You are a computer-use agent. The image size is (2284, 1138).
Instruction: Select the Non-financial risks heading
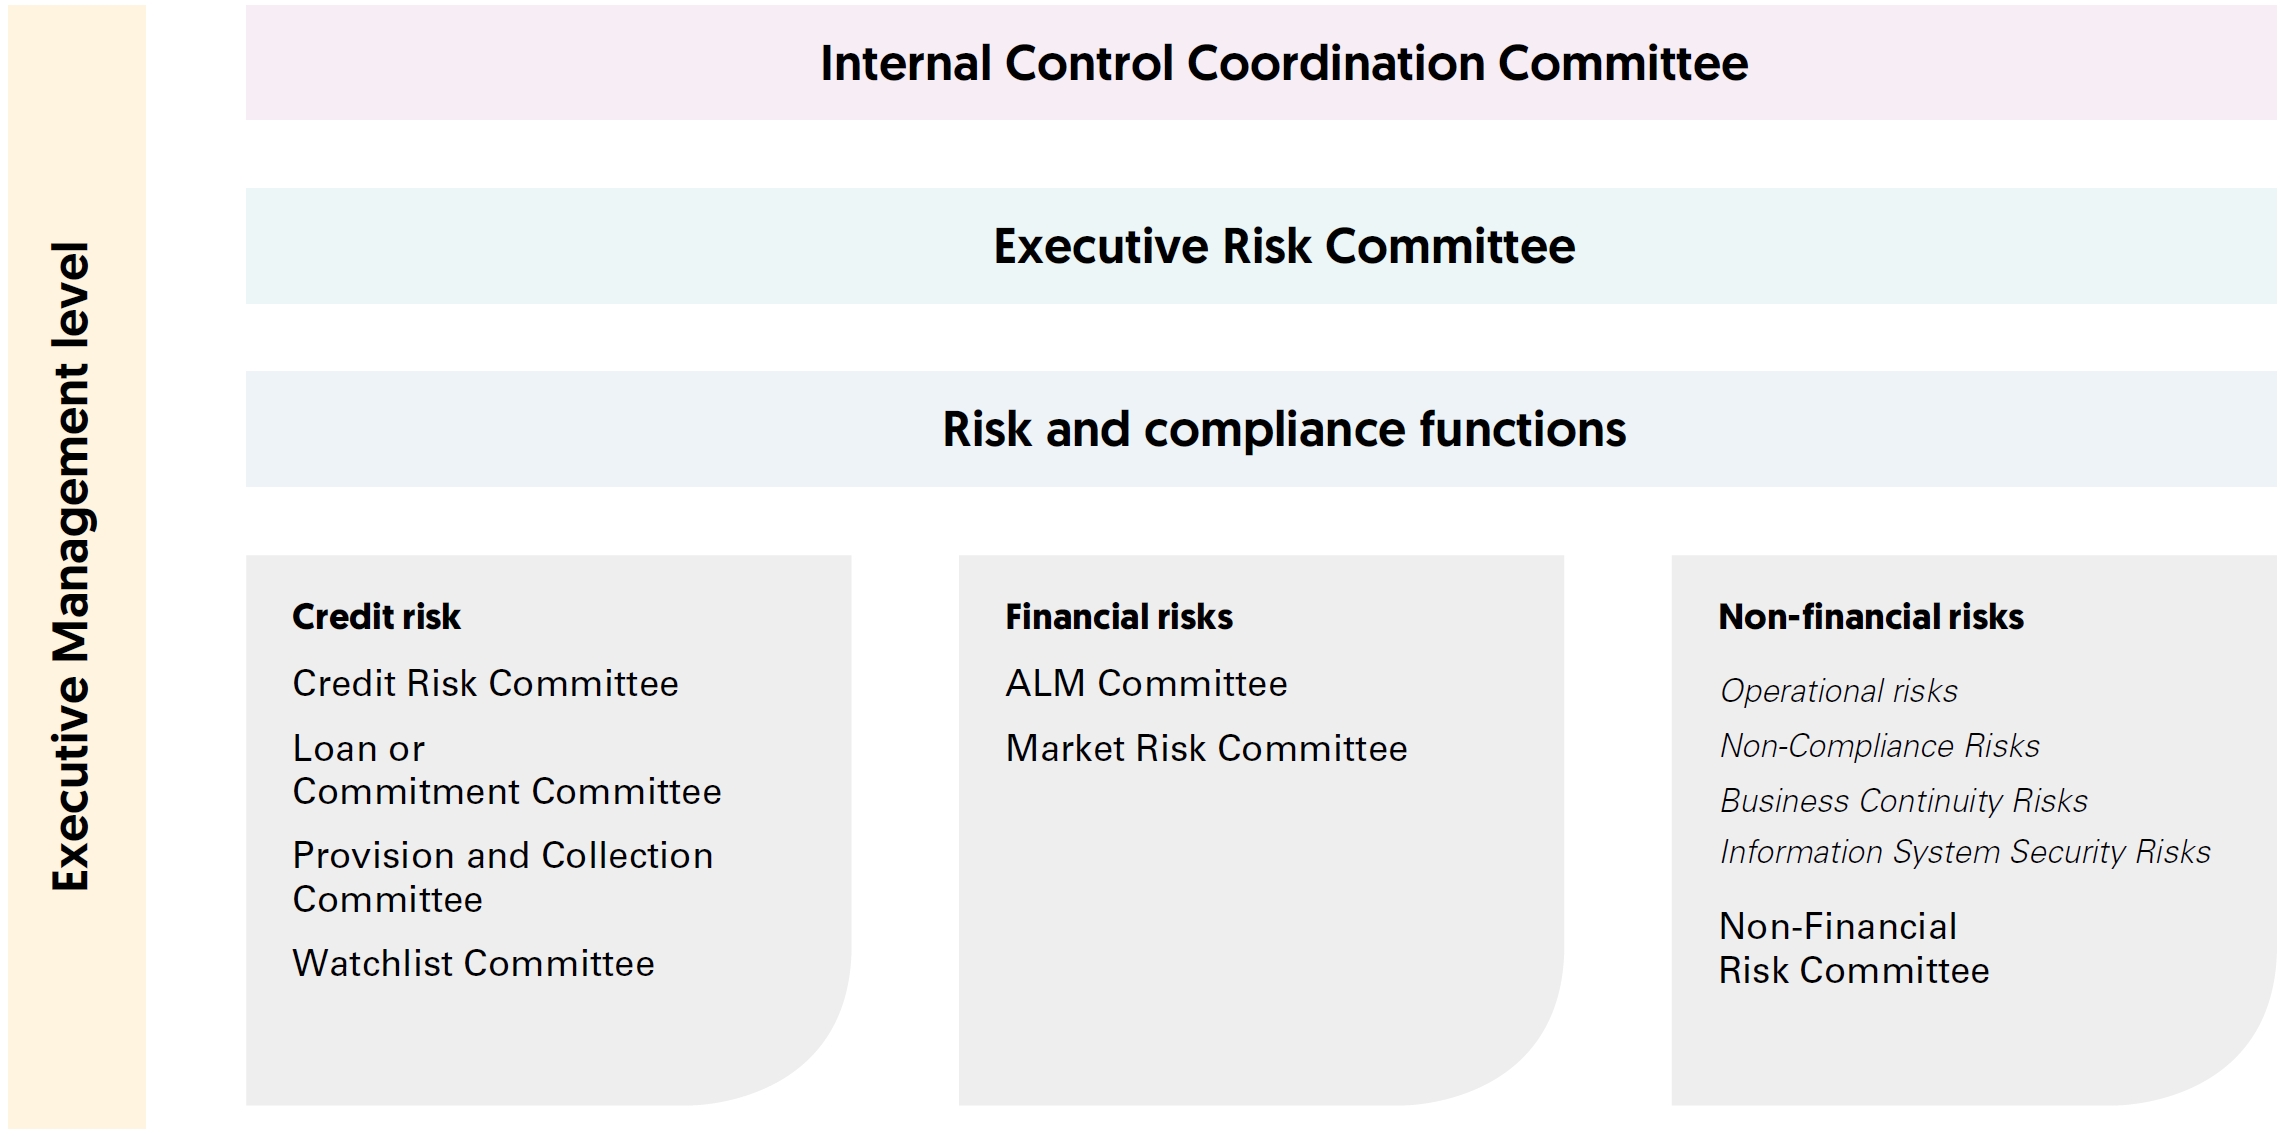click(x=1870, y=617)
